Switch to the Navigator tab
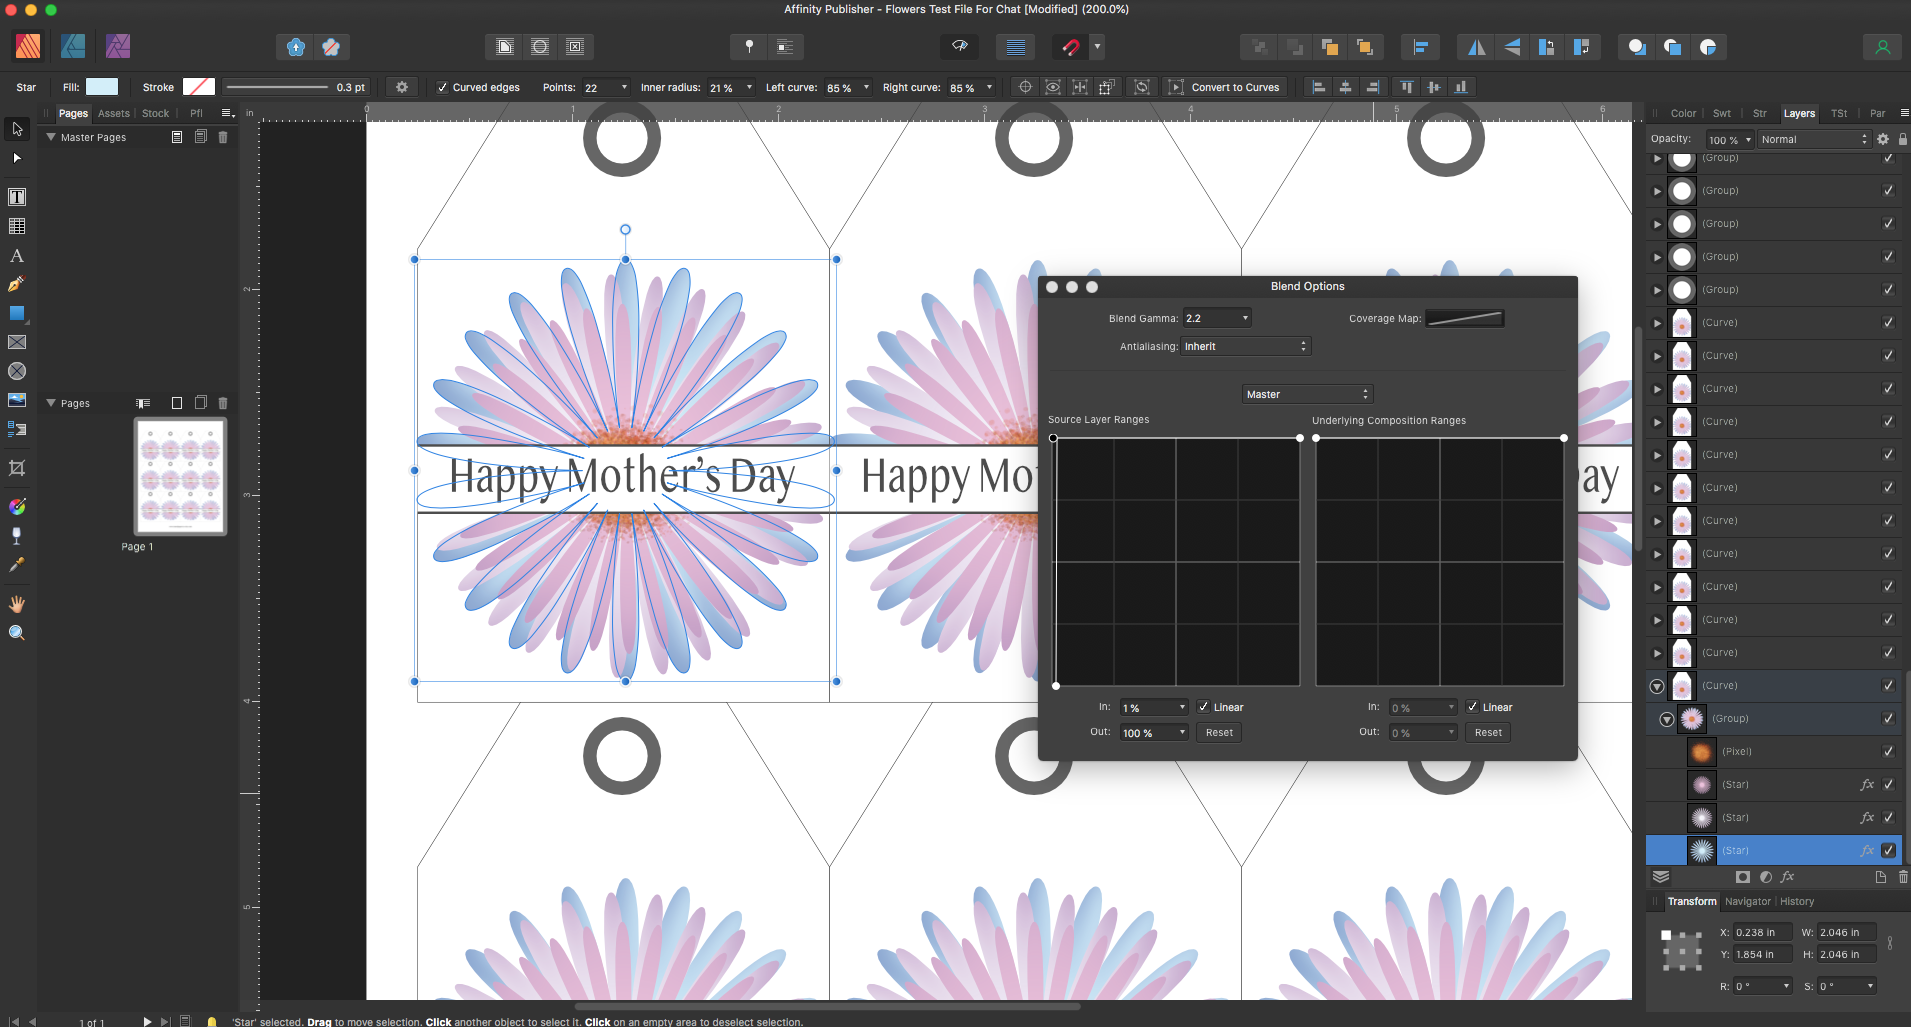The width and height of the screenshot is (1911, 1027). click(x=1747, y=901)
